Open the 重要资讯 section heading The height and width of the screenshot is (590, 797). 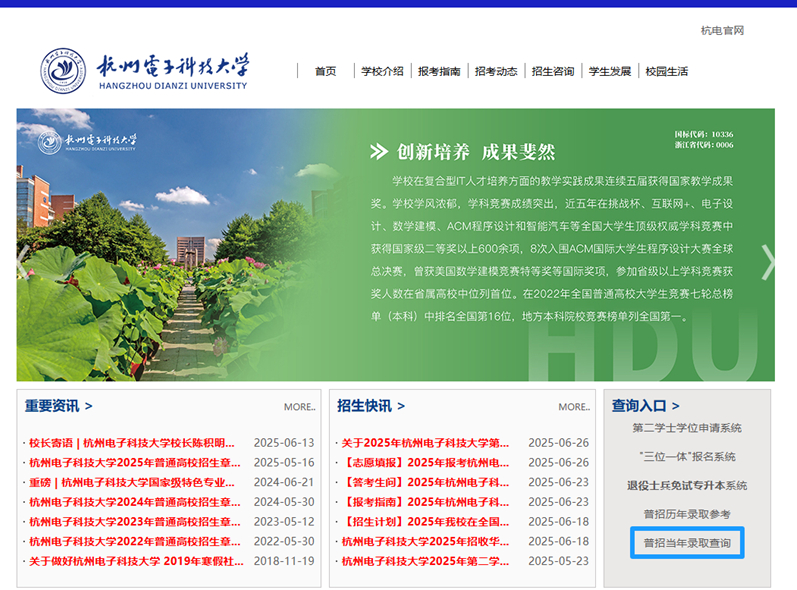(58, 406)
